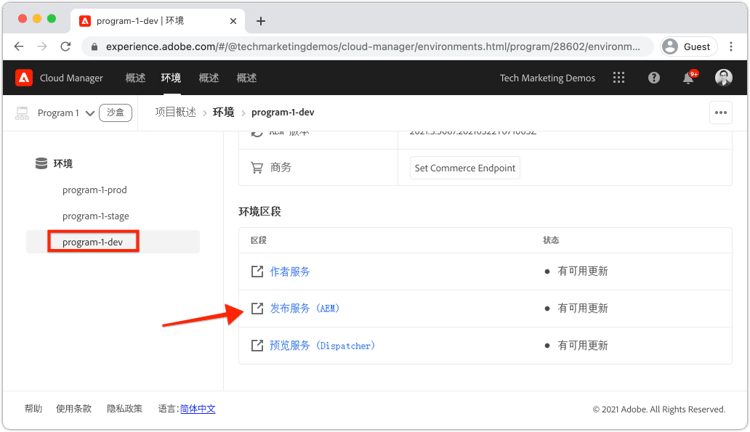Change language via 简体中文 link

coord(198,409)
